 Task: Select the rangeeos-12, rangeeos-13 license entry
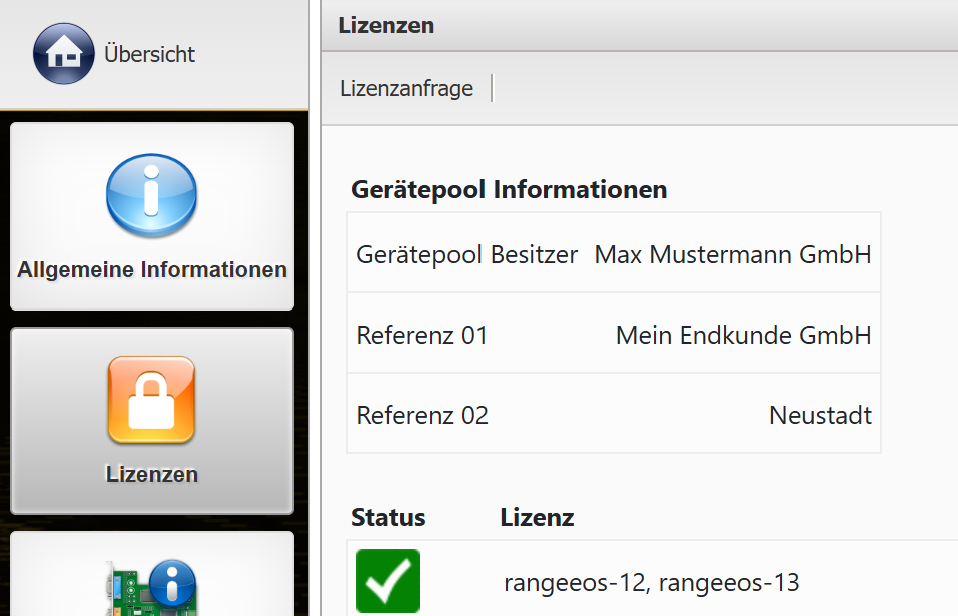651,582
